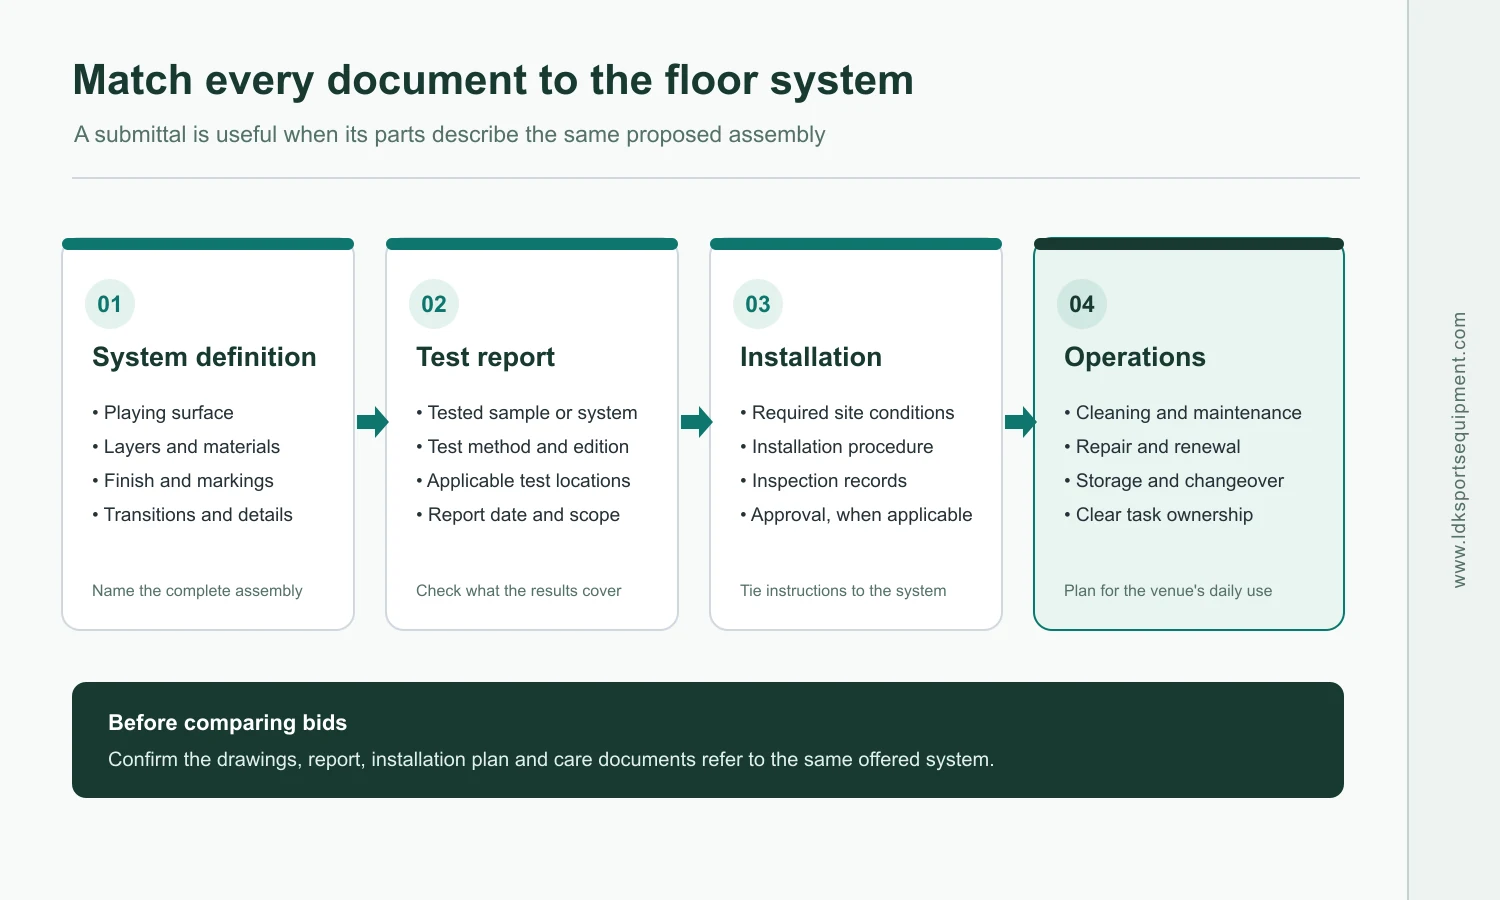This screenshot has width=1500, height=900.
Task: Click the Installation procedure bullet
Action: tap(837, 447)
